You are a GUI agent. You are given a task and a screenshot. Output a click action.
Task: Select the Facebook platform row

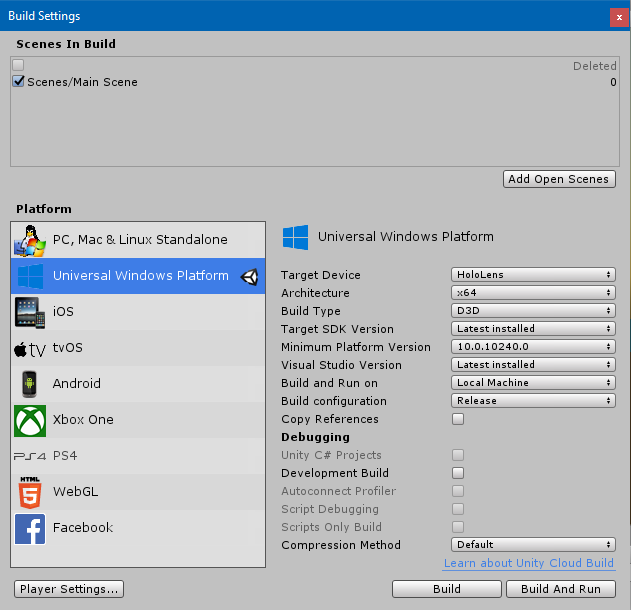(138, 528)
